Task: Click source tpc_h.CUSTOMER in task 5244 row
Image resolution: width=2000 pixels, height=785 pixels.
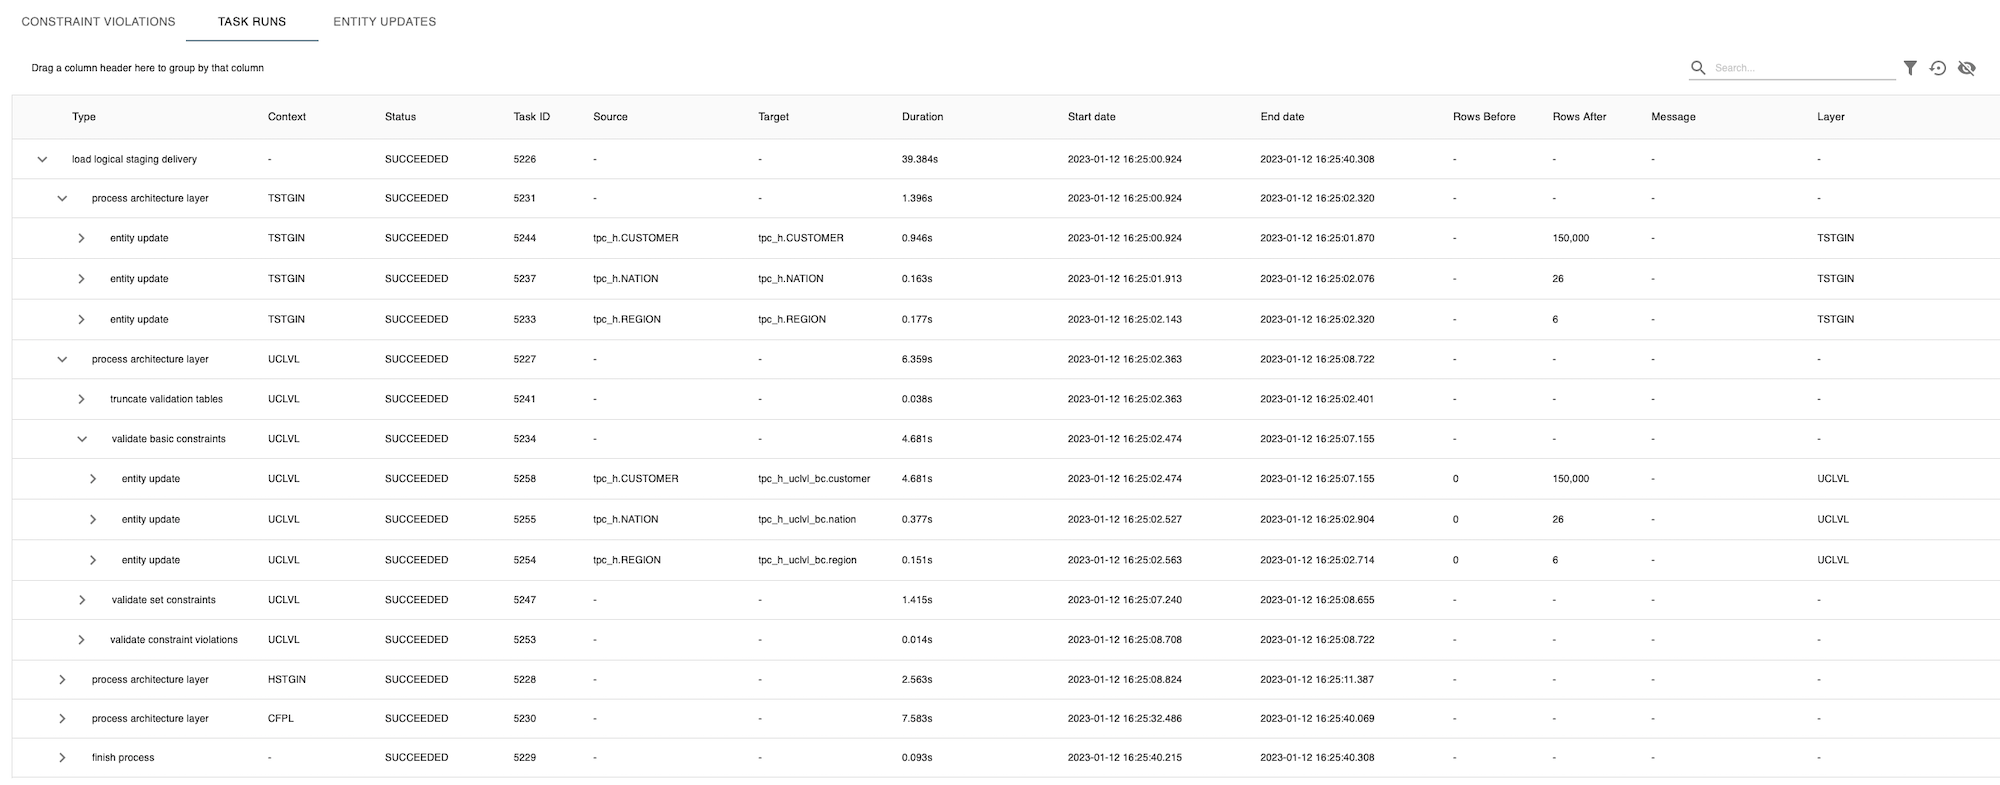Action: pyautogui.click(x=635, y=238)
